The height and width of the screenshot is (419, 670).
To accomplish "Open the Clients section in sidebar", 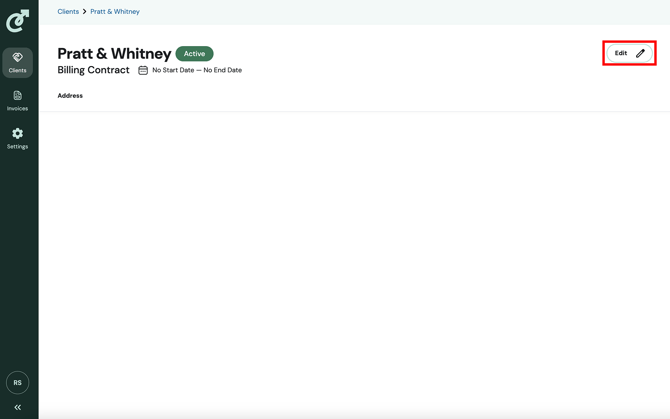I will 18,62.
